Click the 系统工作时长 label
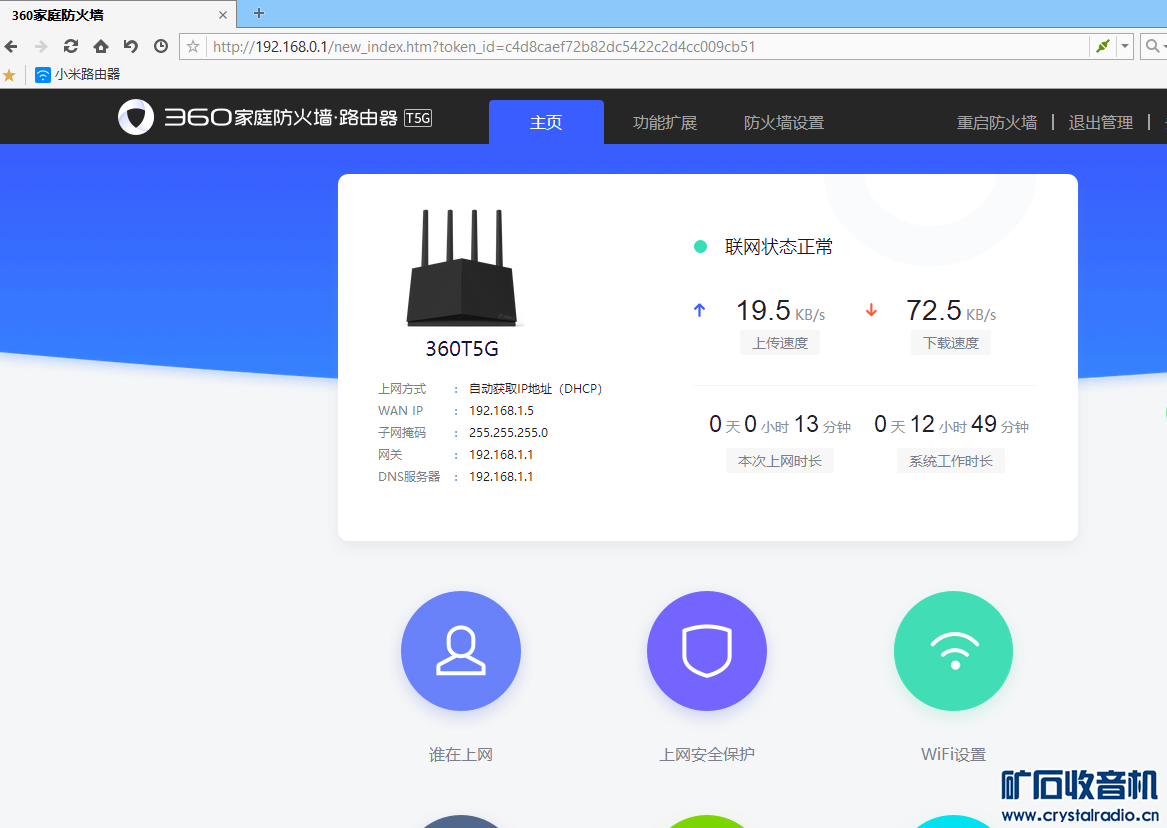The width and height of the screenshot is (1167, 828). (x=950, y=461)
